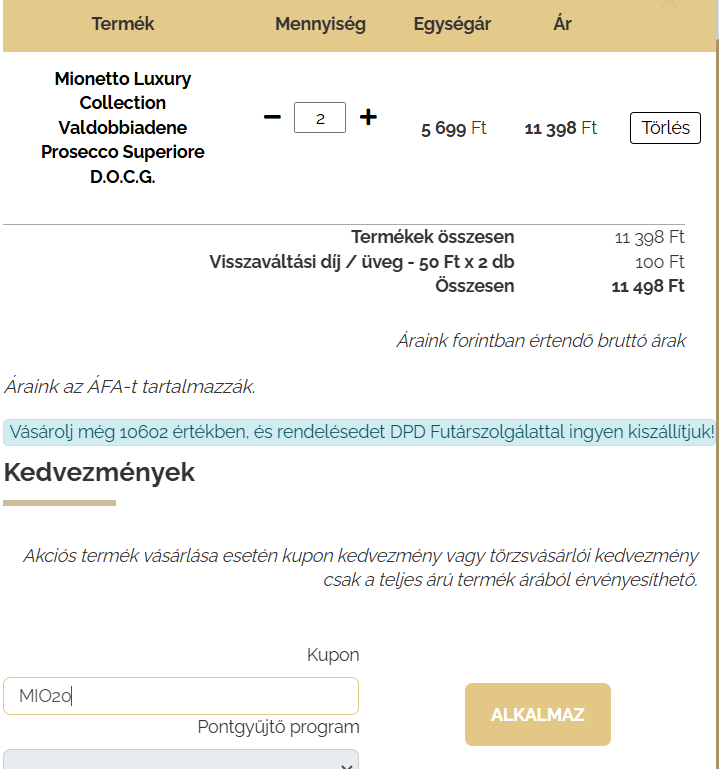Viewport: 719px width, 773px height.
Task: Decrease quantity with the minus icon
Action: (272, 117)
